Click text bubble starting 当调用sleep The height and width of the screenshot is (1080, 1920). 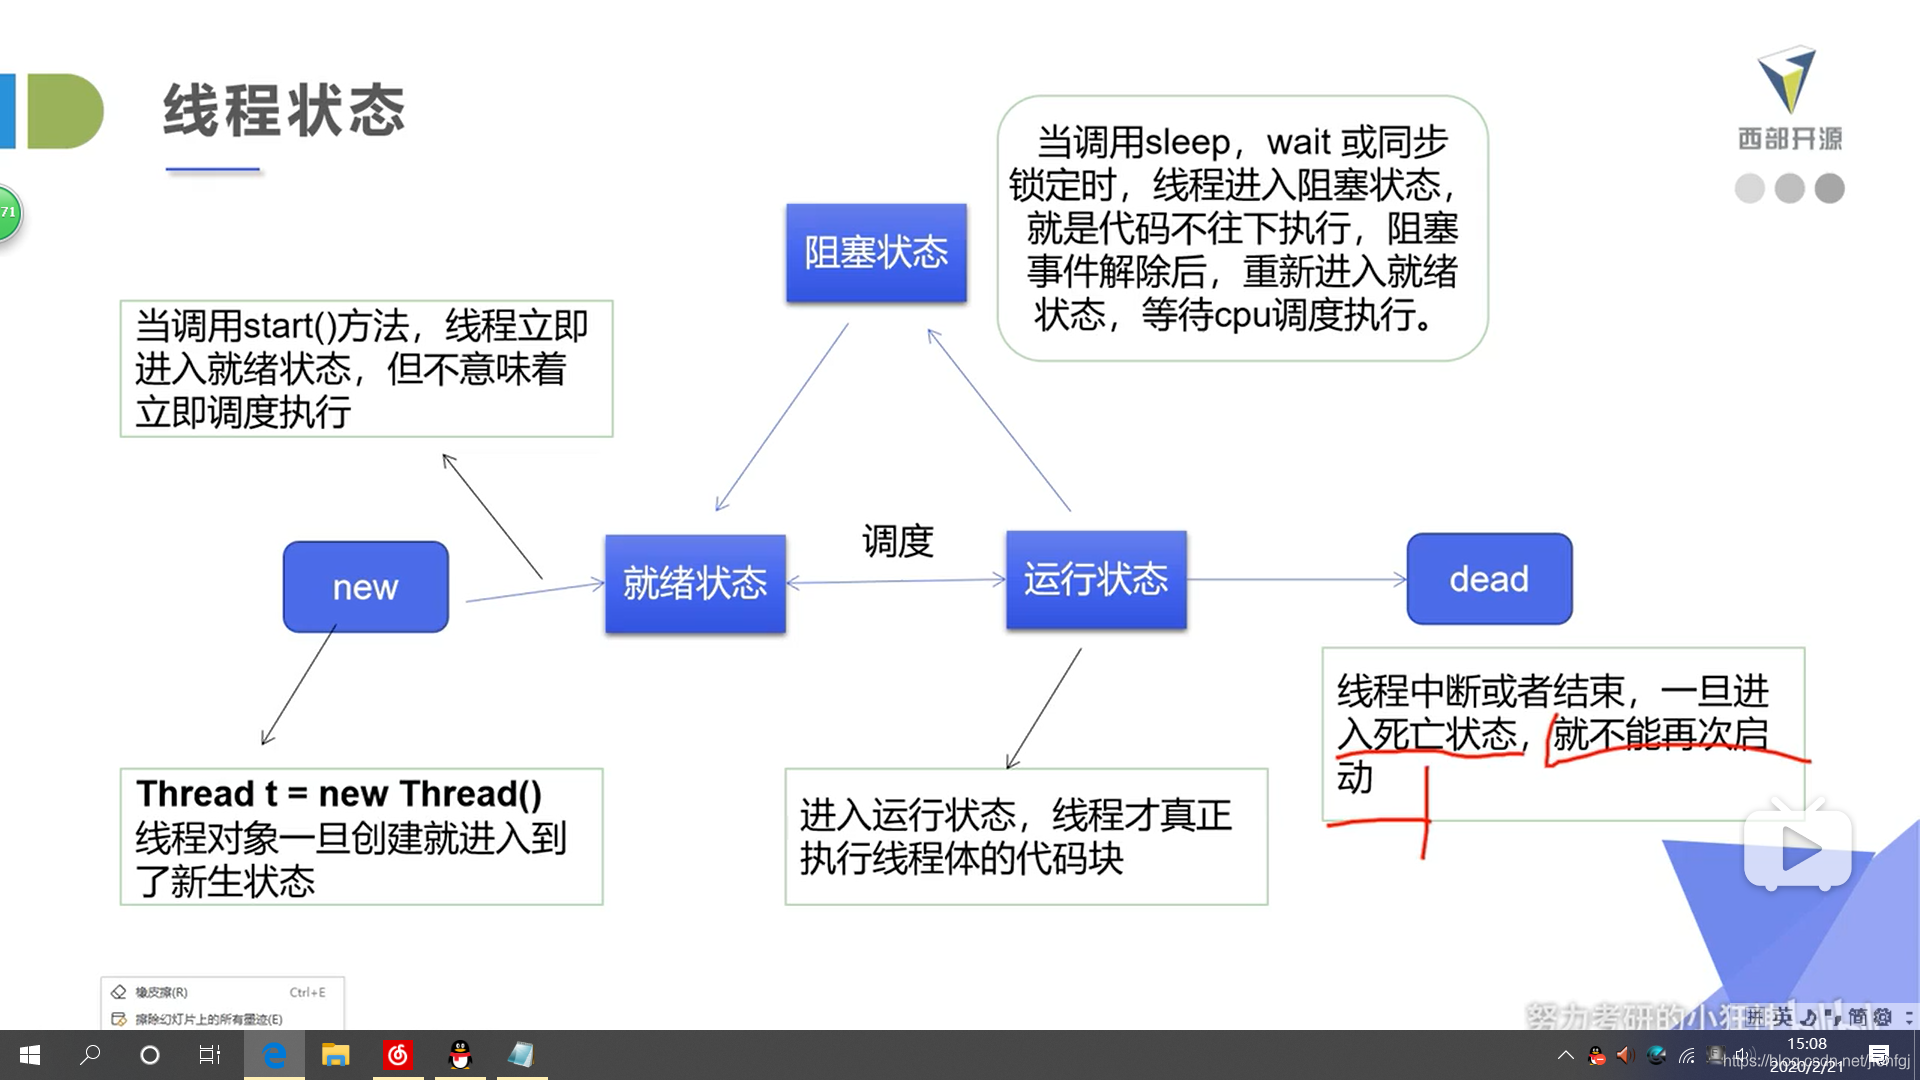pyautogui.click(x=1242, y=228)
